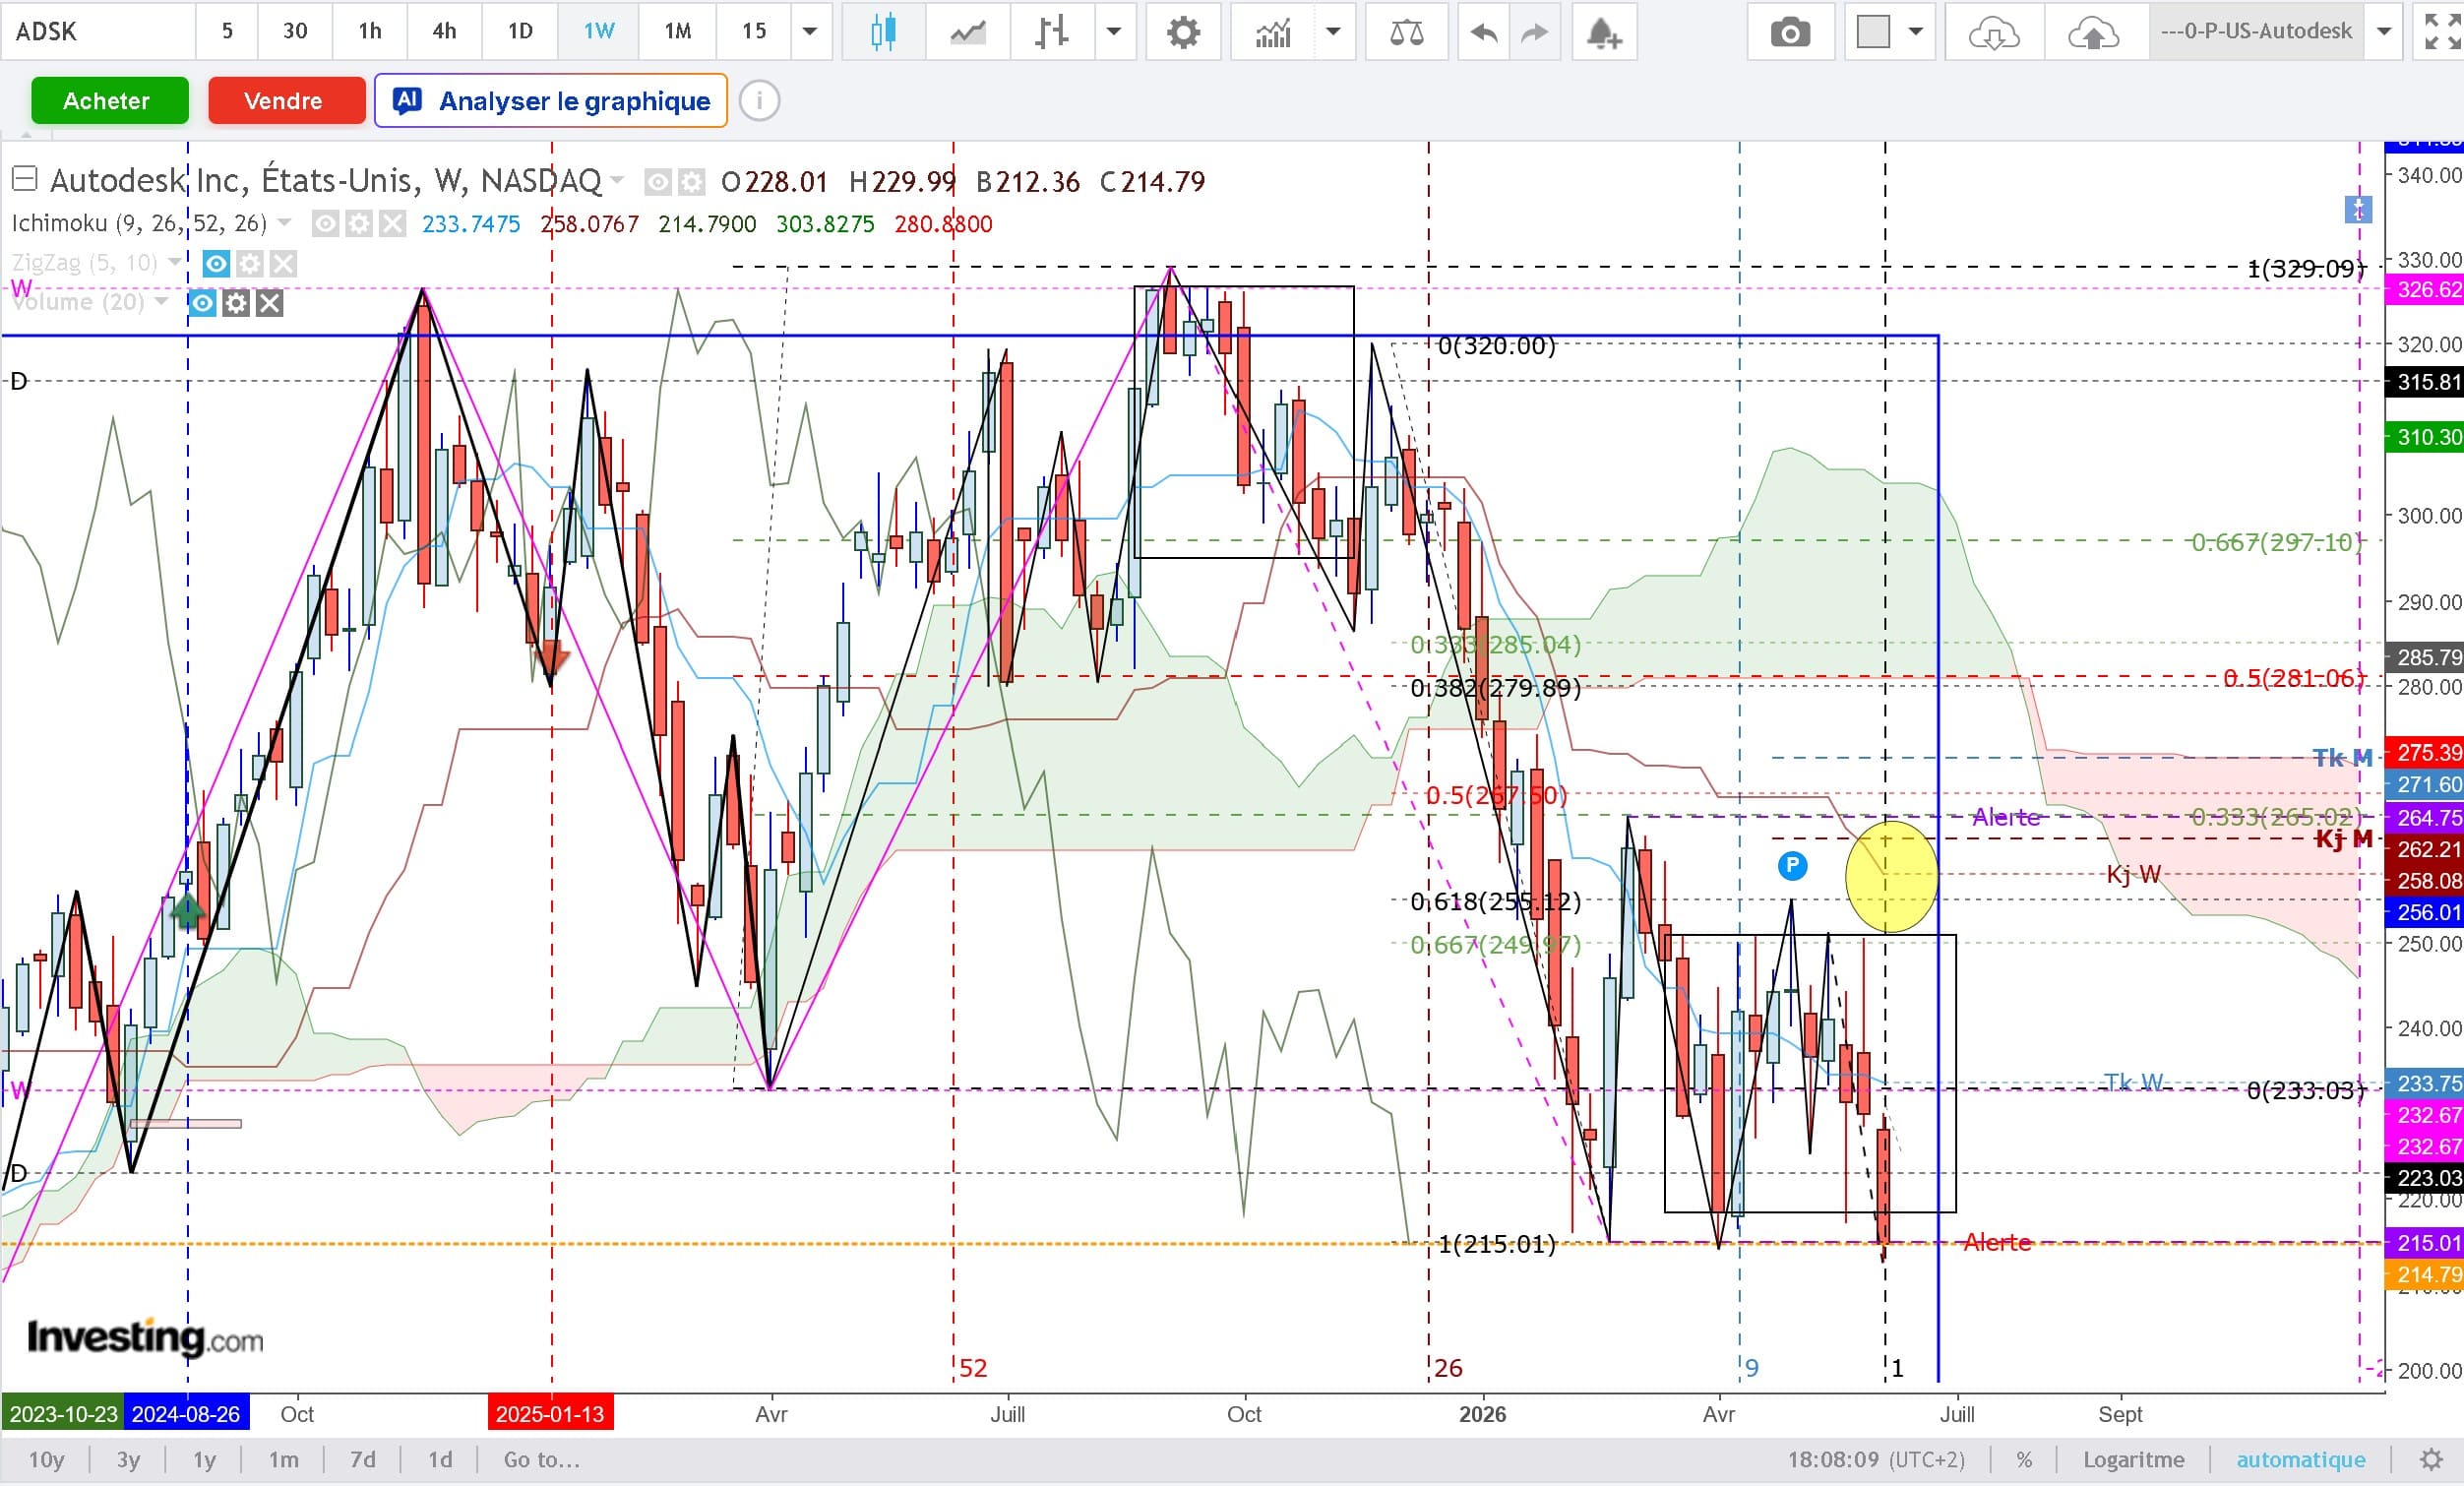Select the 1h timeframe
The width and height of the screenshot is (2464, 1486).
tap(370, 32)
